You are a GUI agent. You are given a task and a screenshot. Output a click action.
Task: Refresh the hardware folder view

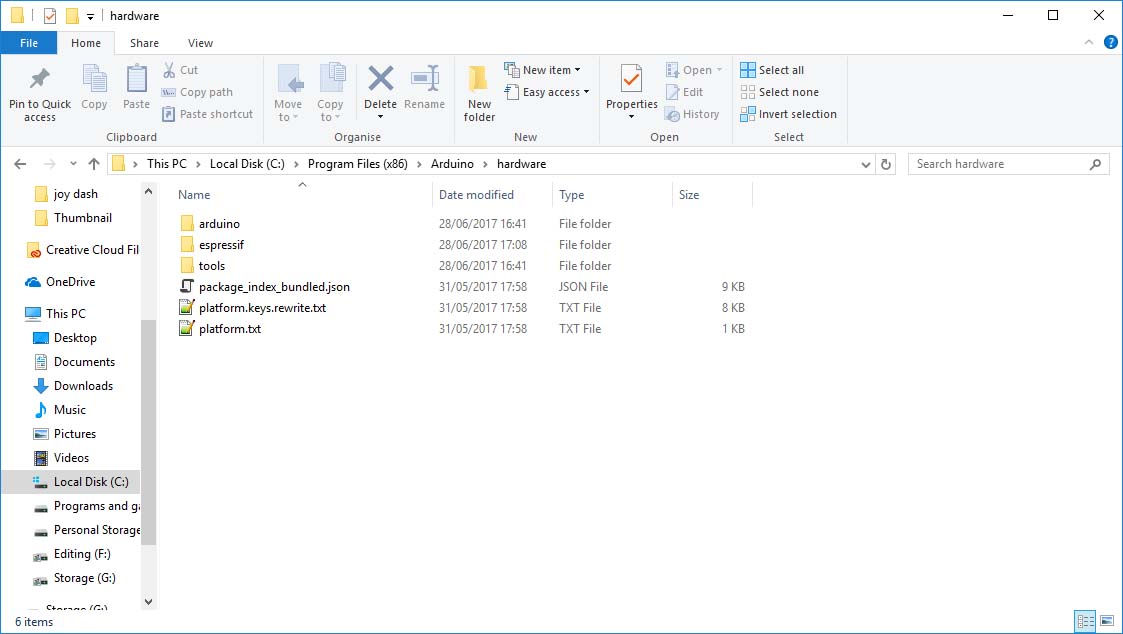886,164
